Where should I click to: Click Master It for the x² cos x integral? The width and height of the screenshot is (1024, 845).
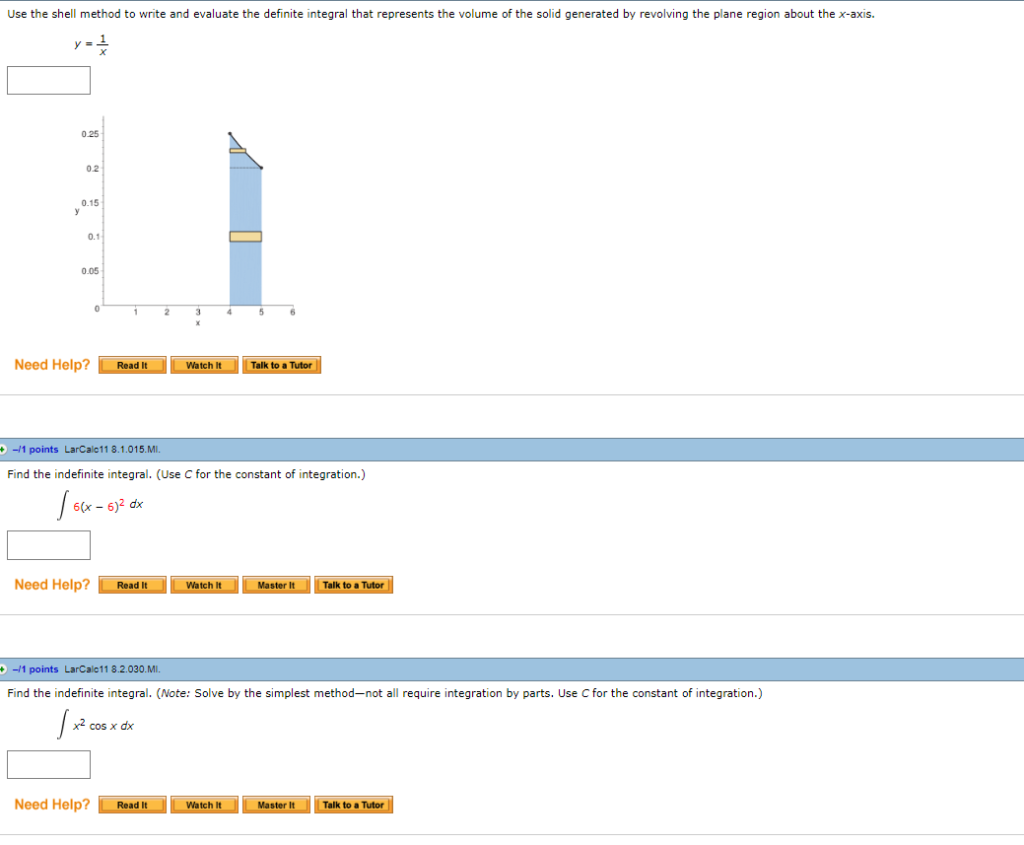point(275,804)
